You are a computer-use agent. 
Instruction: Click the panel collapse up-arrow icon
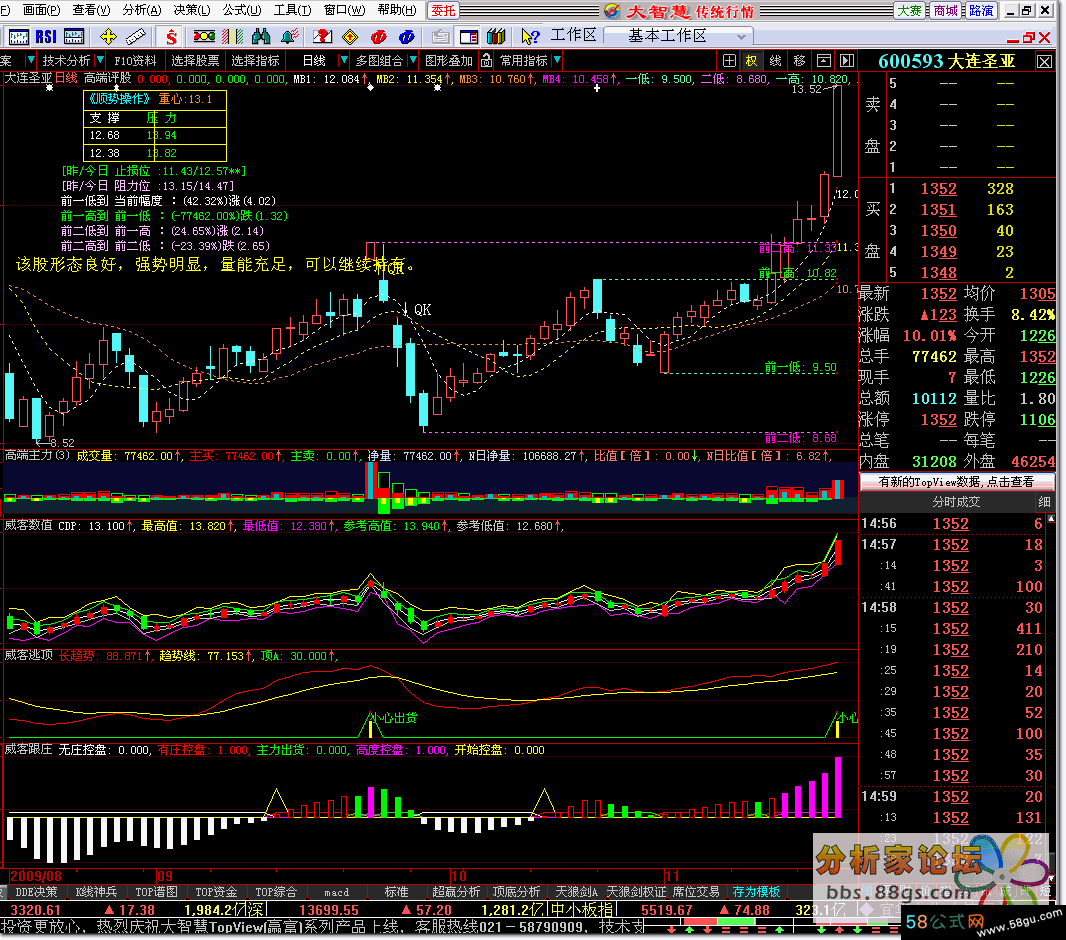pyautogui.click(x=823, y=61)
